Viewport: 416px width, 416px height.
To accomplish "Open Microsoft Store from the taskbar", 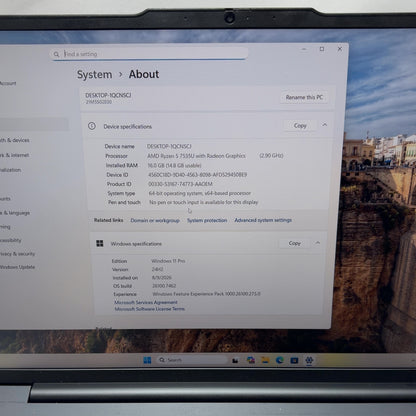I will [294, 360].
